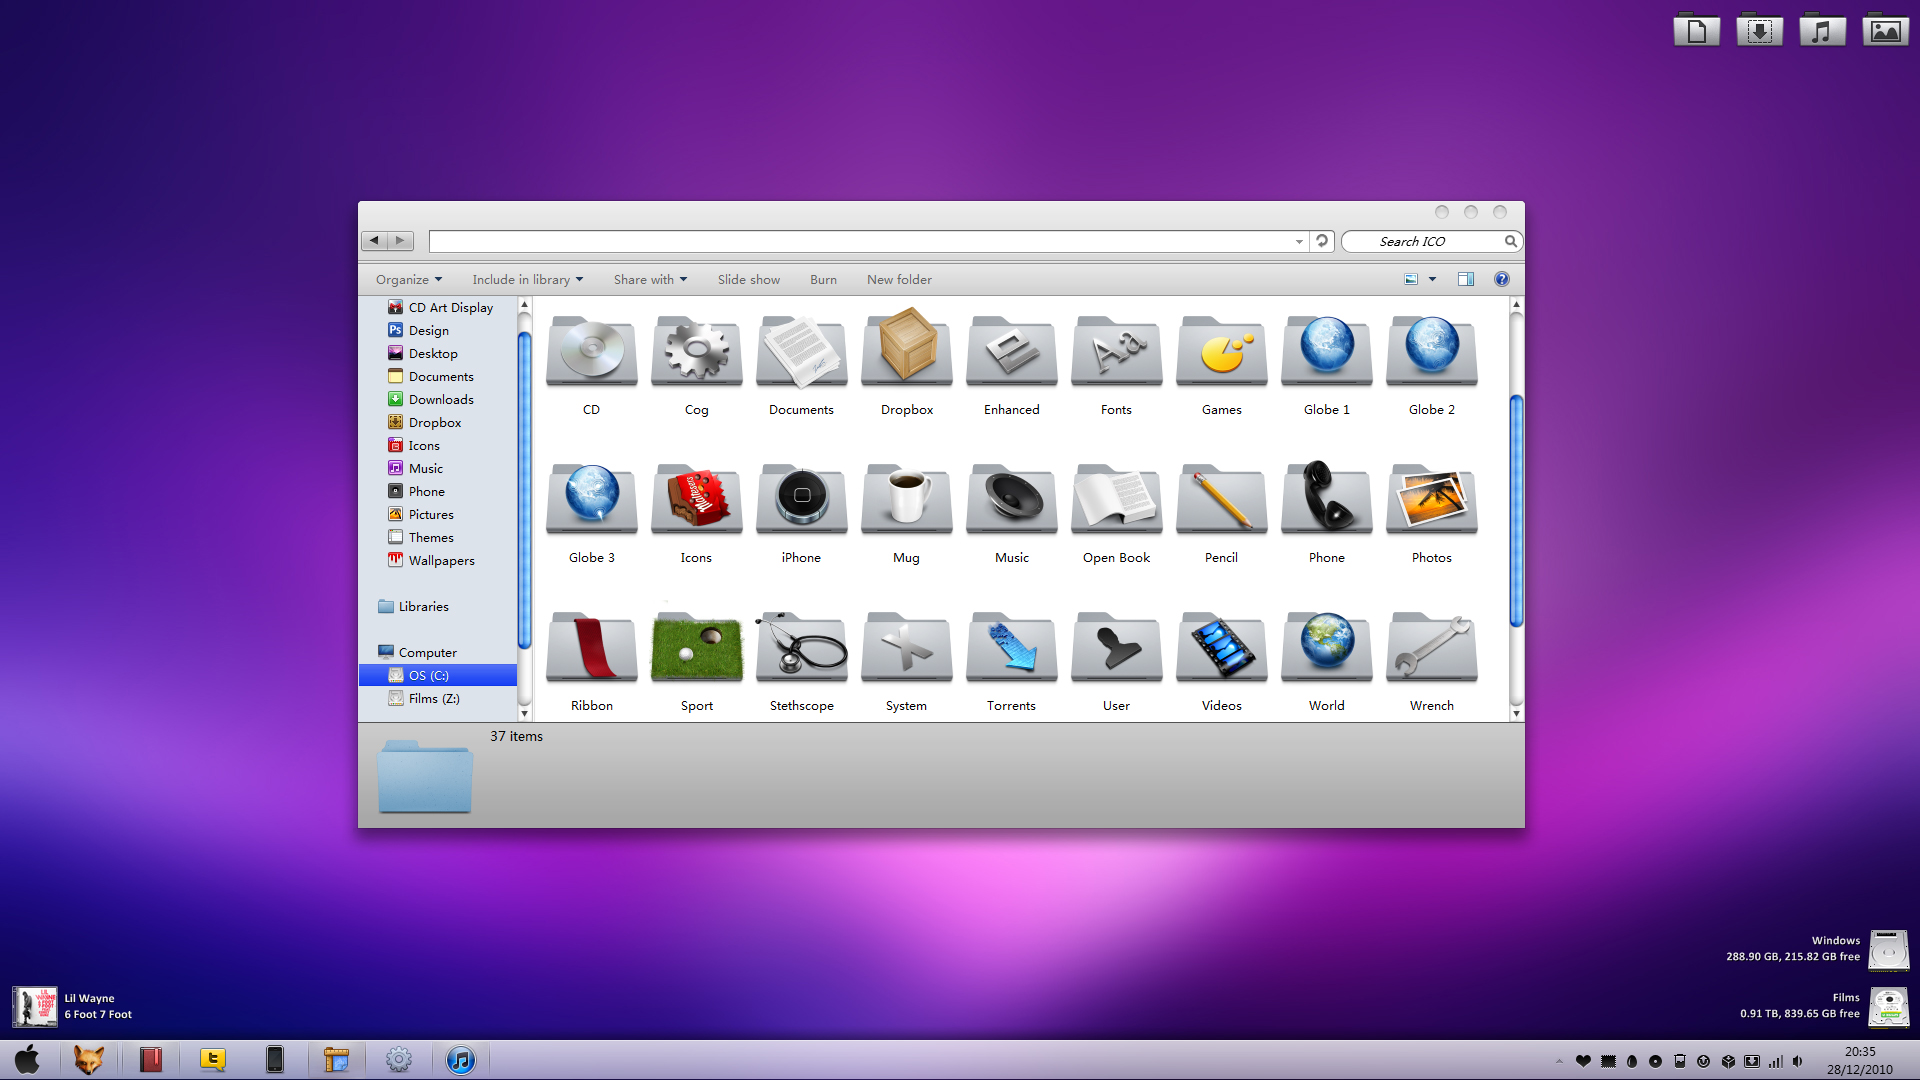The image size is (1920, 1080).
Task: Select the Games folder icon
Action: (1222, 351)
